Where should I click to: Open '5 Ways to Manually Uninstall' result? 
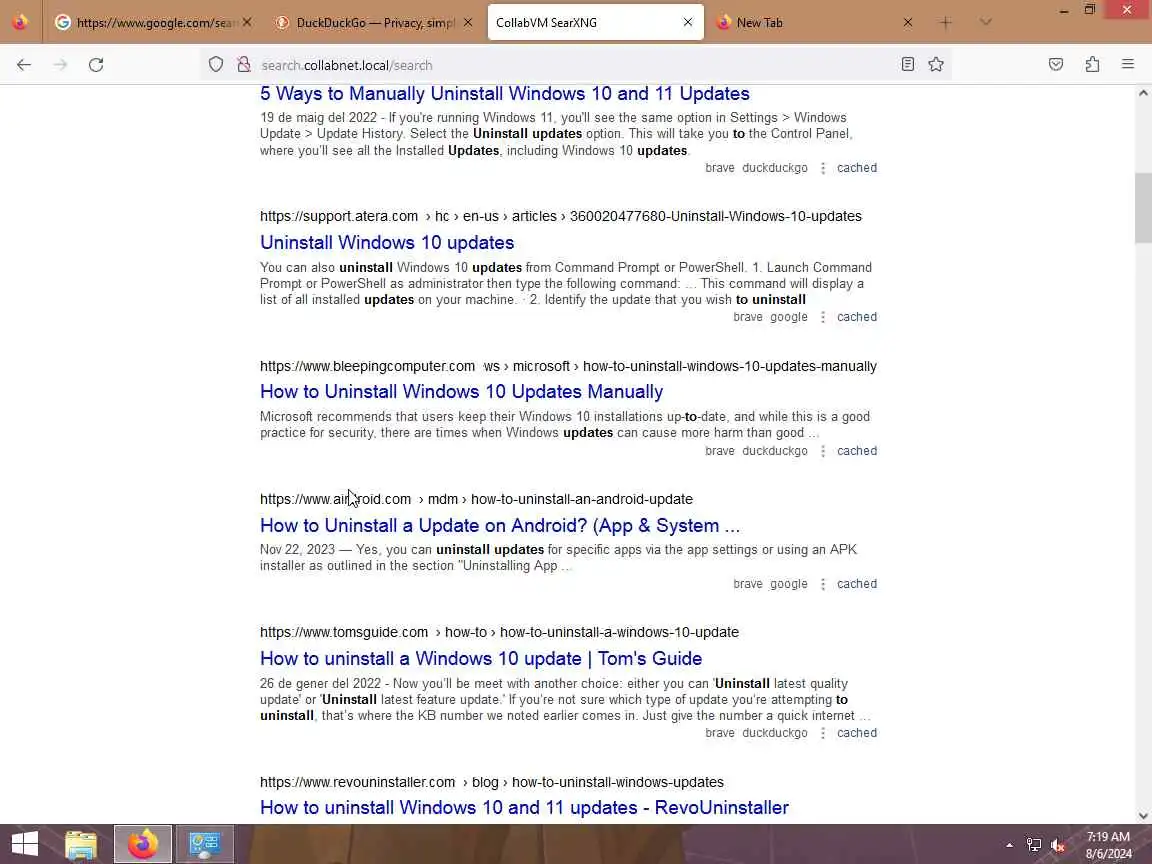pos(505,94)
